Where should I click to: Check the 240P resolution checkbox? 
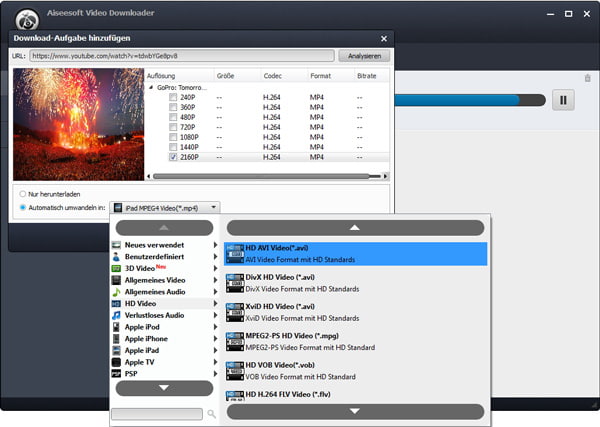pyautogui.click(x=173, y=97)
